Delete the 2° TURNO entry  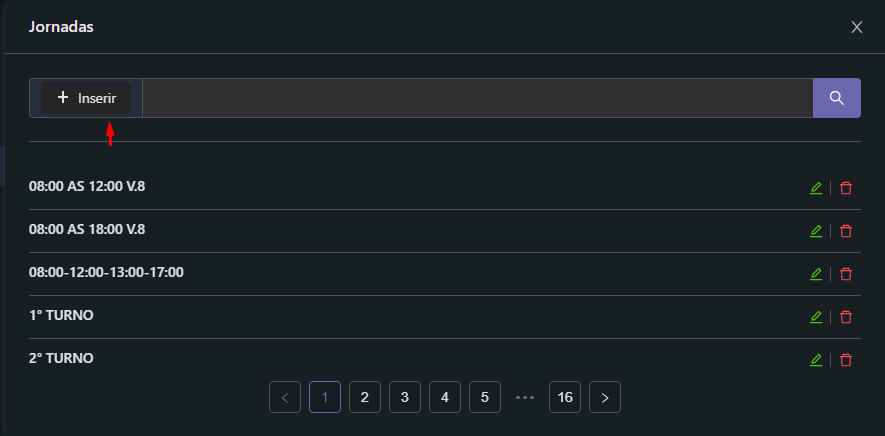(846, 360)
